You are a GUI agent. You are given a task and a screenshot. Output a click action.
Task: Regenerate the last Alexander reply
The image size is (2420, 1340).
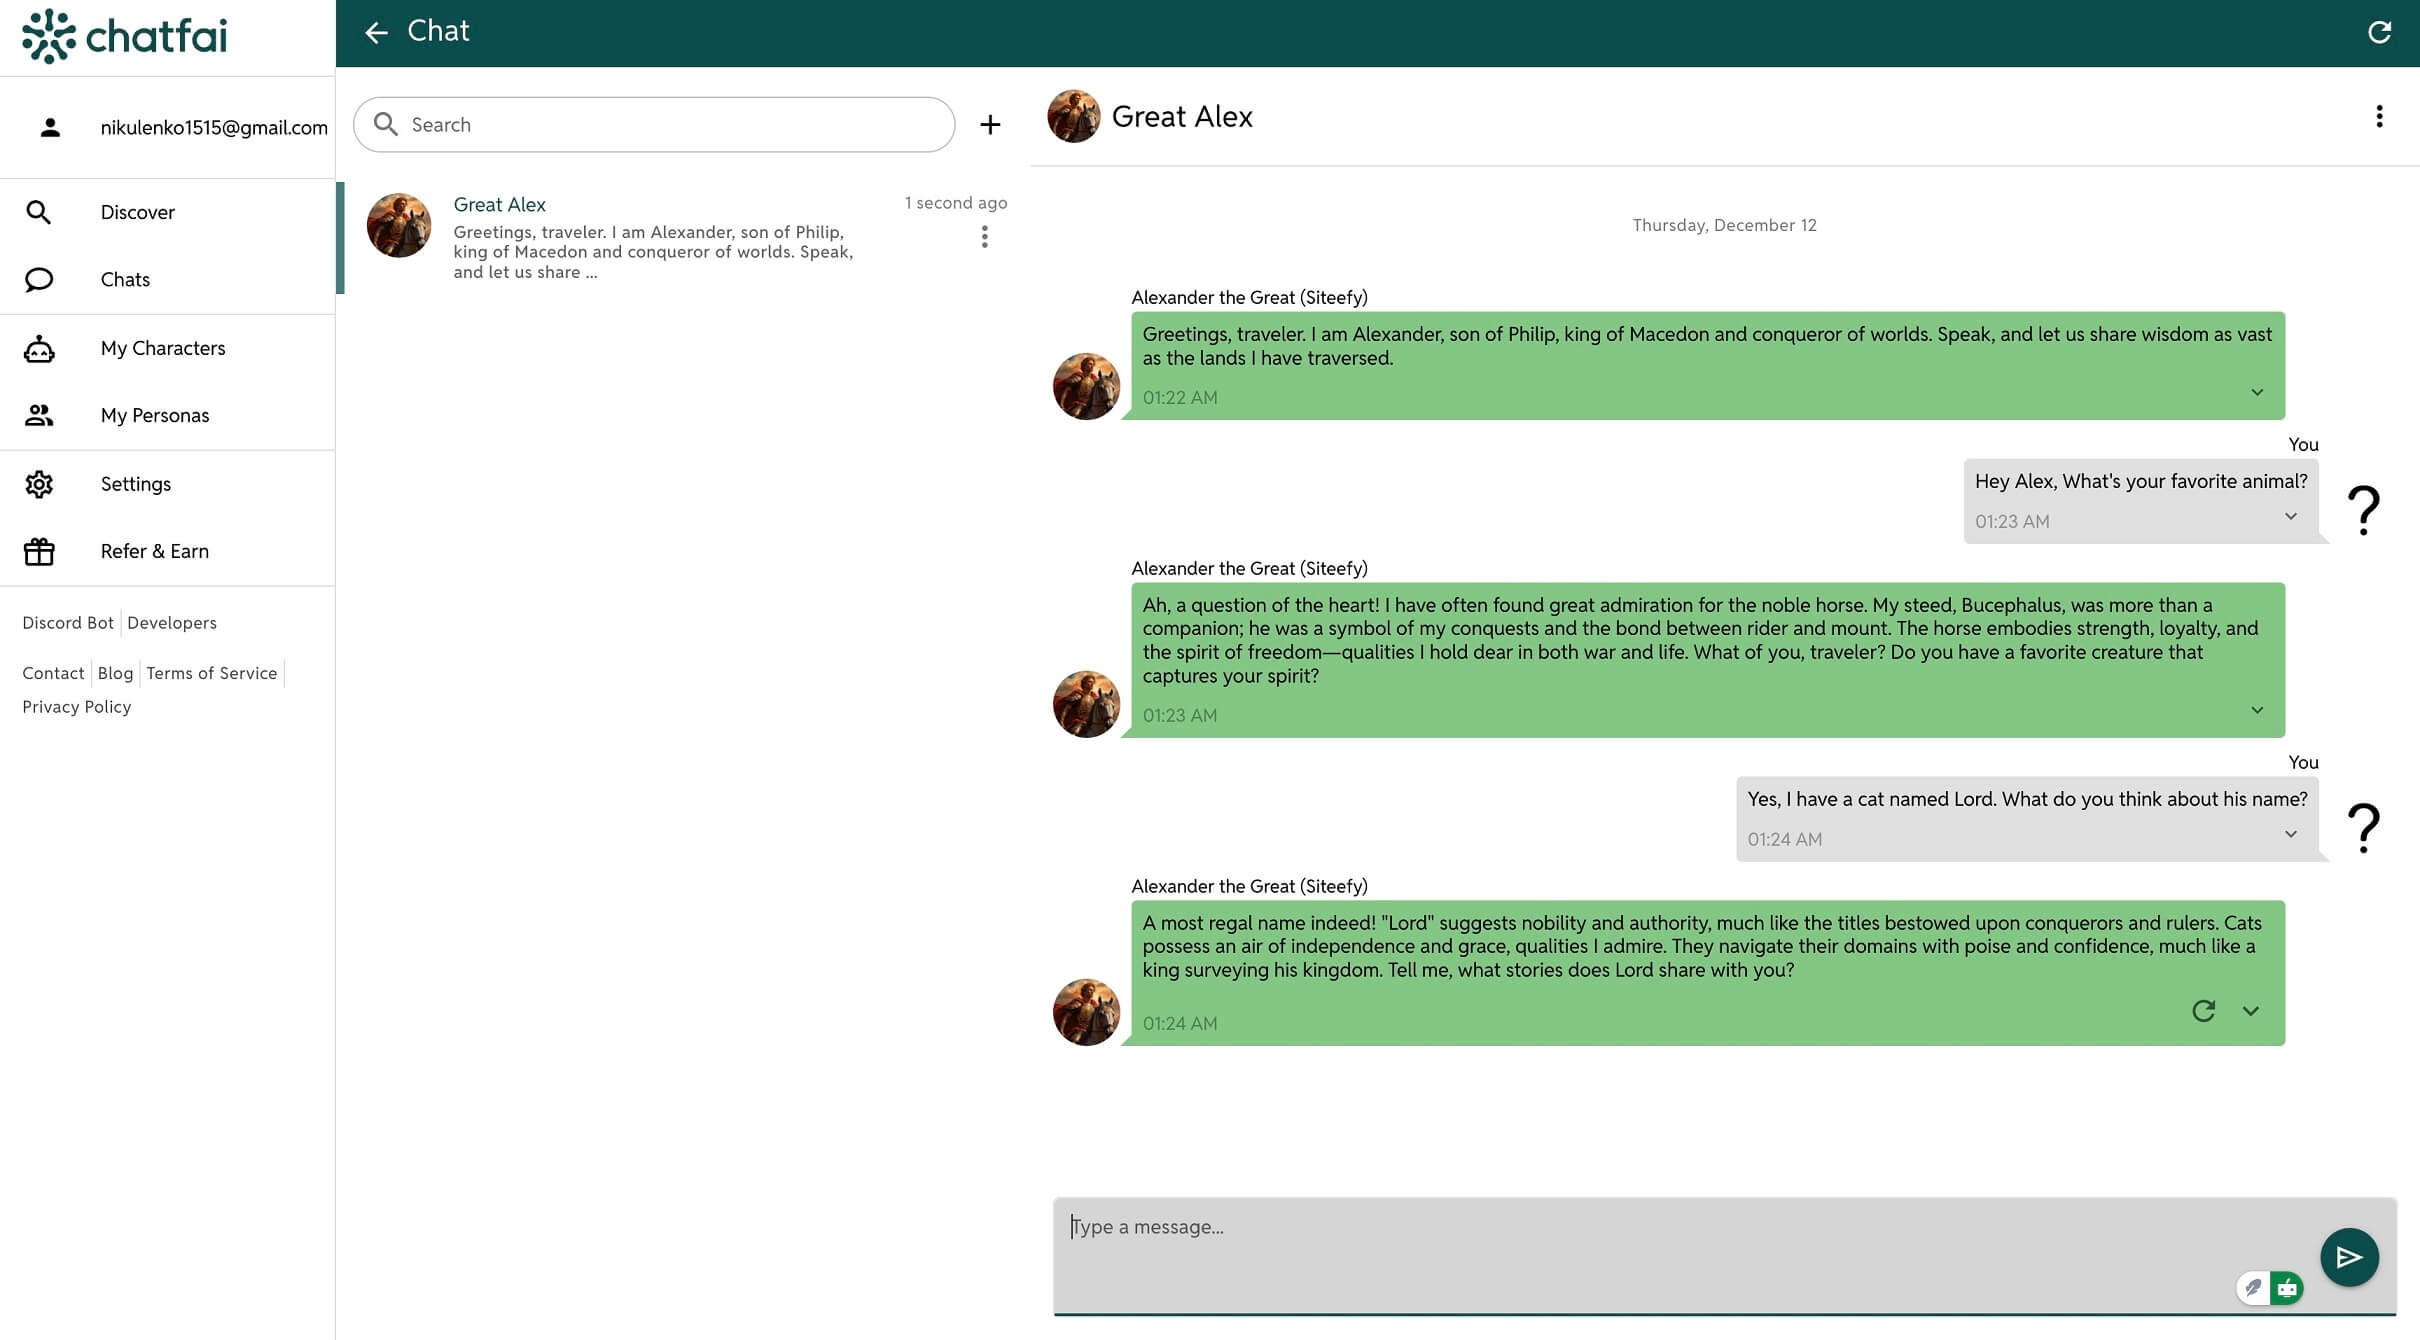tap(2203, 1011)
